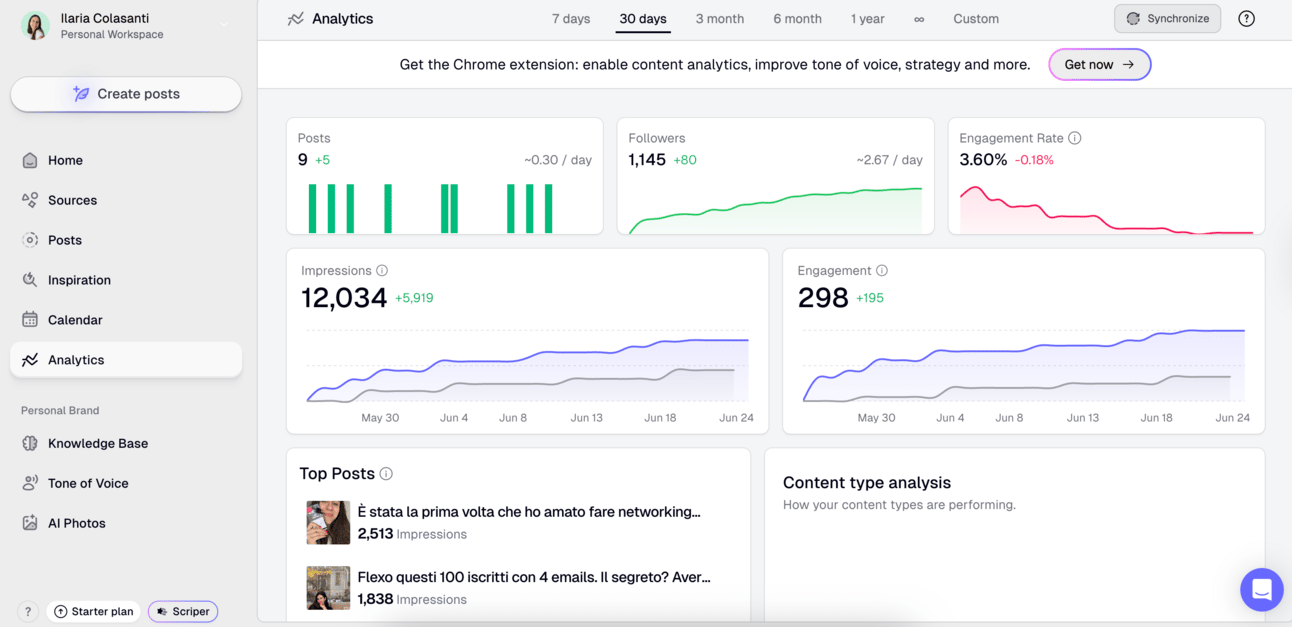Open Tone of Voice from the sidebar

(126, 483)
